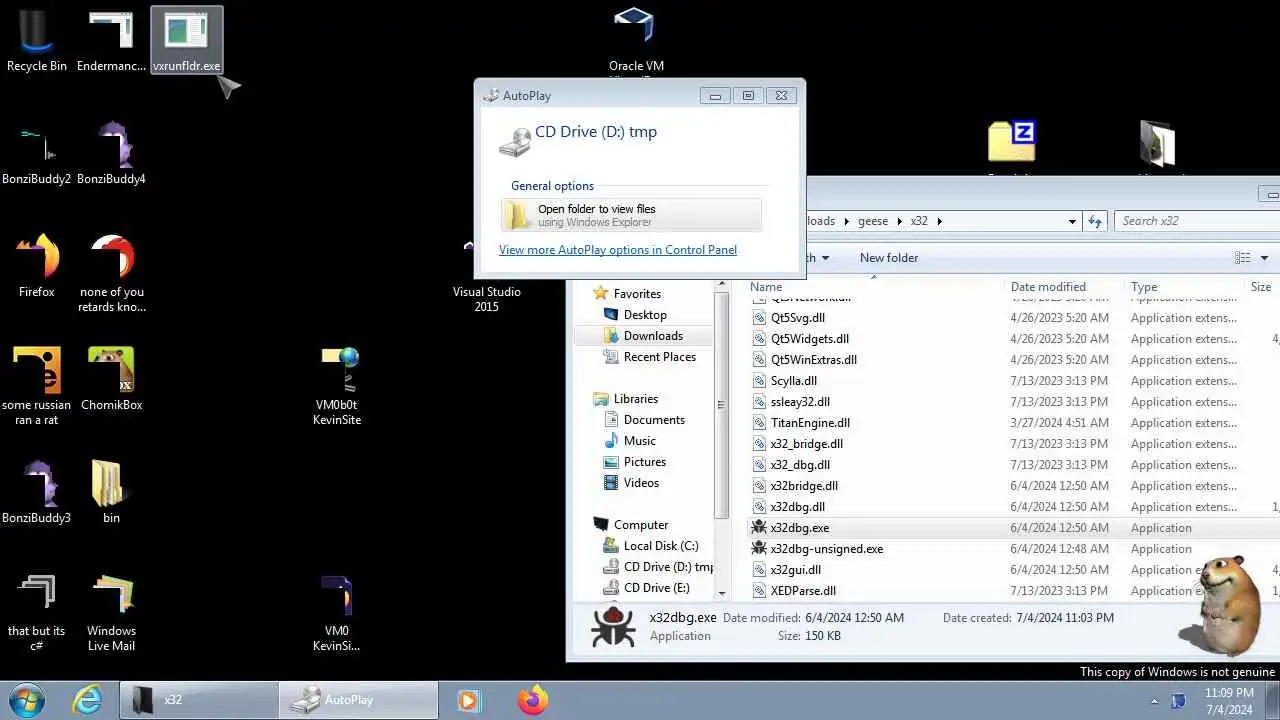Viewport: 1280px width, 720px height.
Task: Open the address bar history dropdown
Action: [1072, 221]
